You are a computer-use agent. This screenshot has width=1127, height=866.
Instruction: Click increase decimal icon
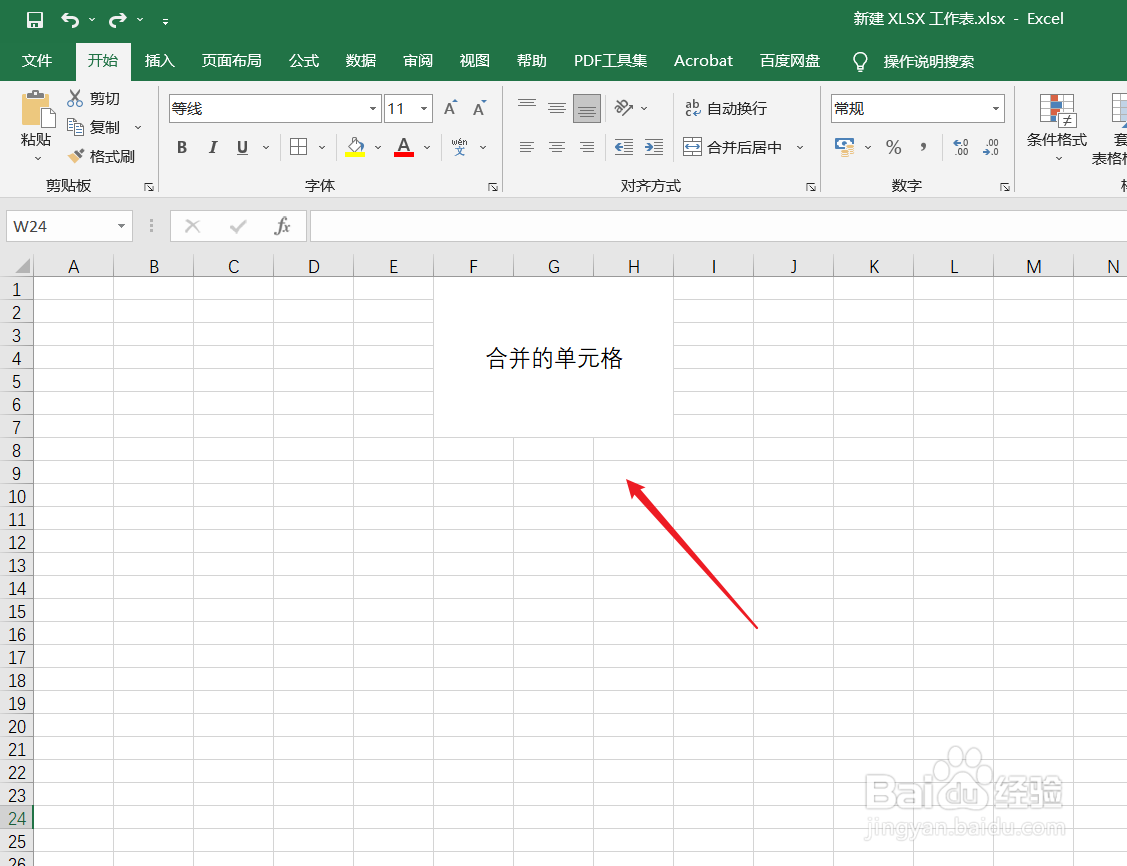pos(961,147)
